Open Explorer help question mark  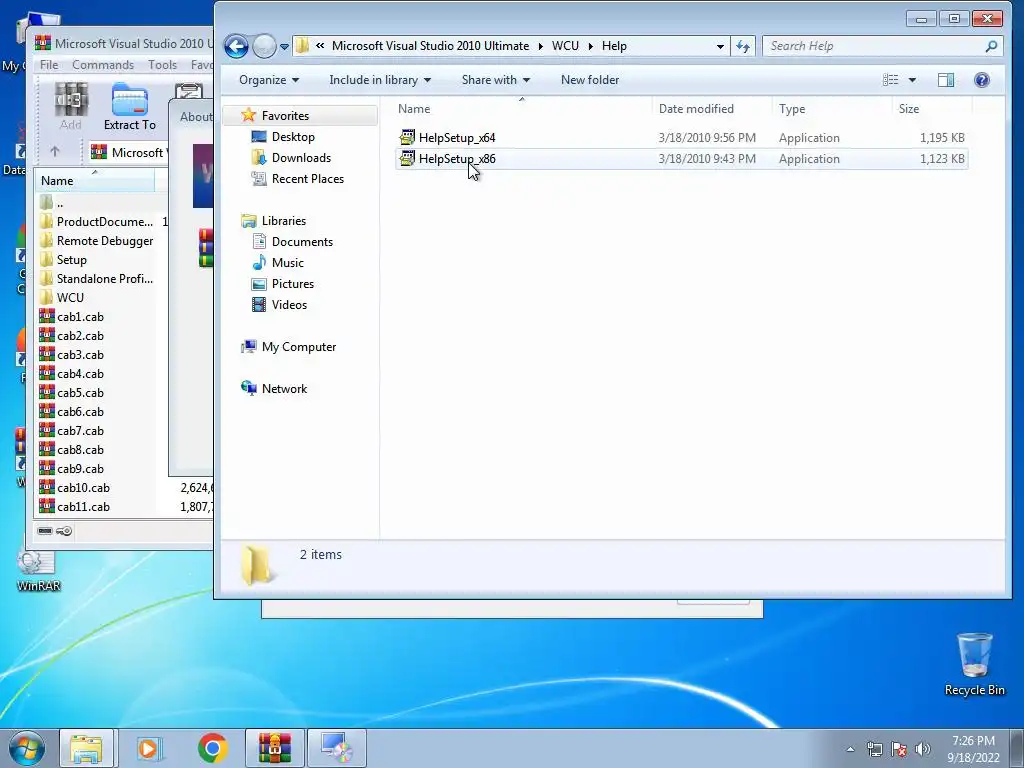point(982,80)
